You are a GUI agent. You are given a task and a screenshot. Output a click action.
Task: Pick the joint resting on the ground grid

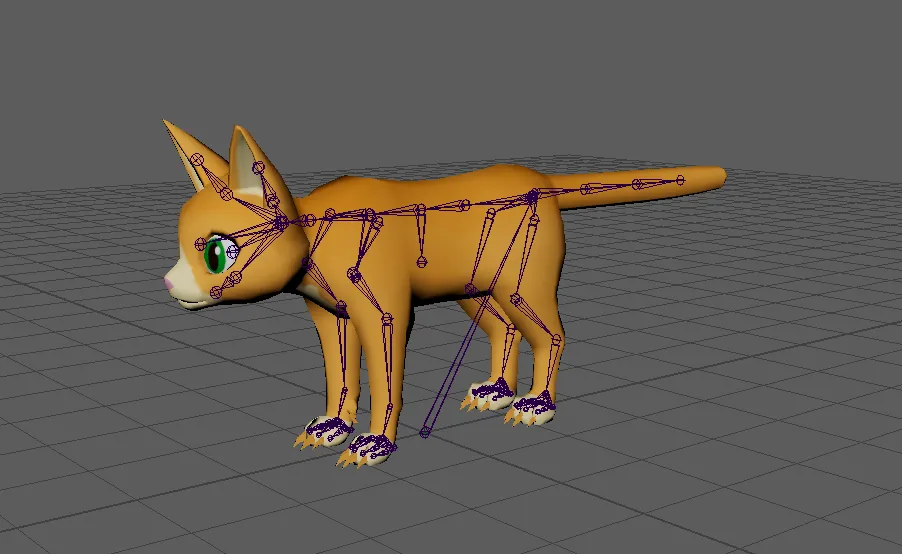point(425,432)
